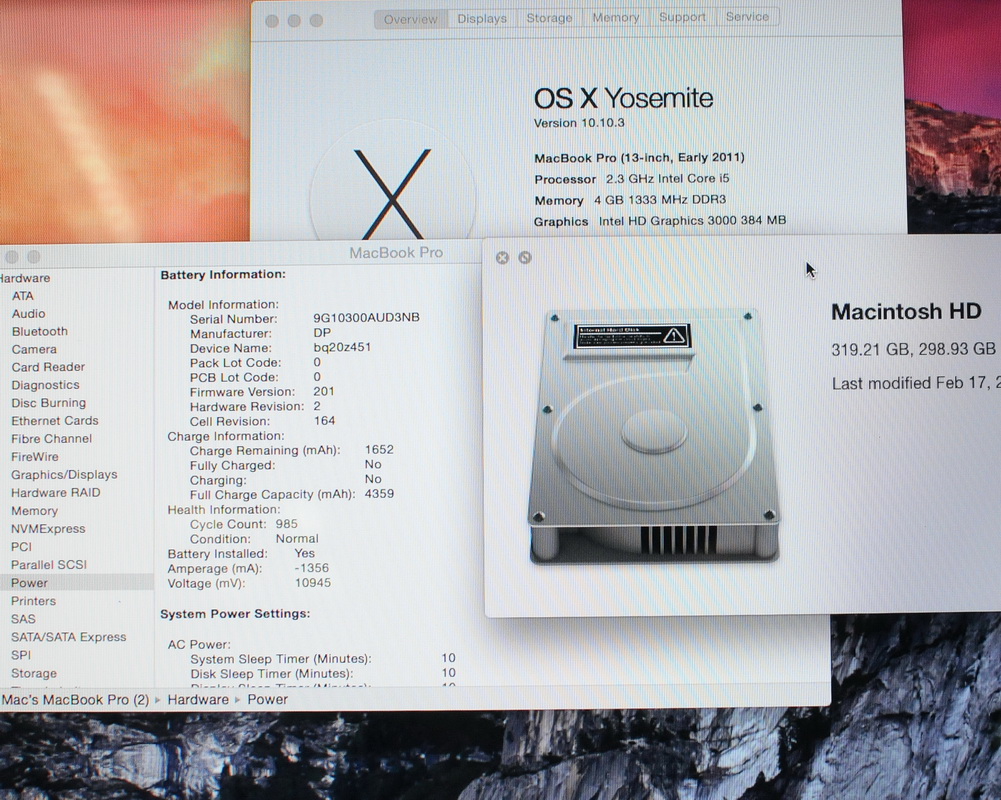Click the Condition value Normal

tap(297, 538)
